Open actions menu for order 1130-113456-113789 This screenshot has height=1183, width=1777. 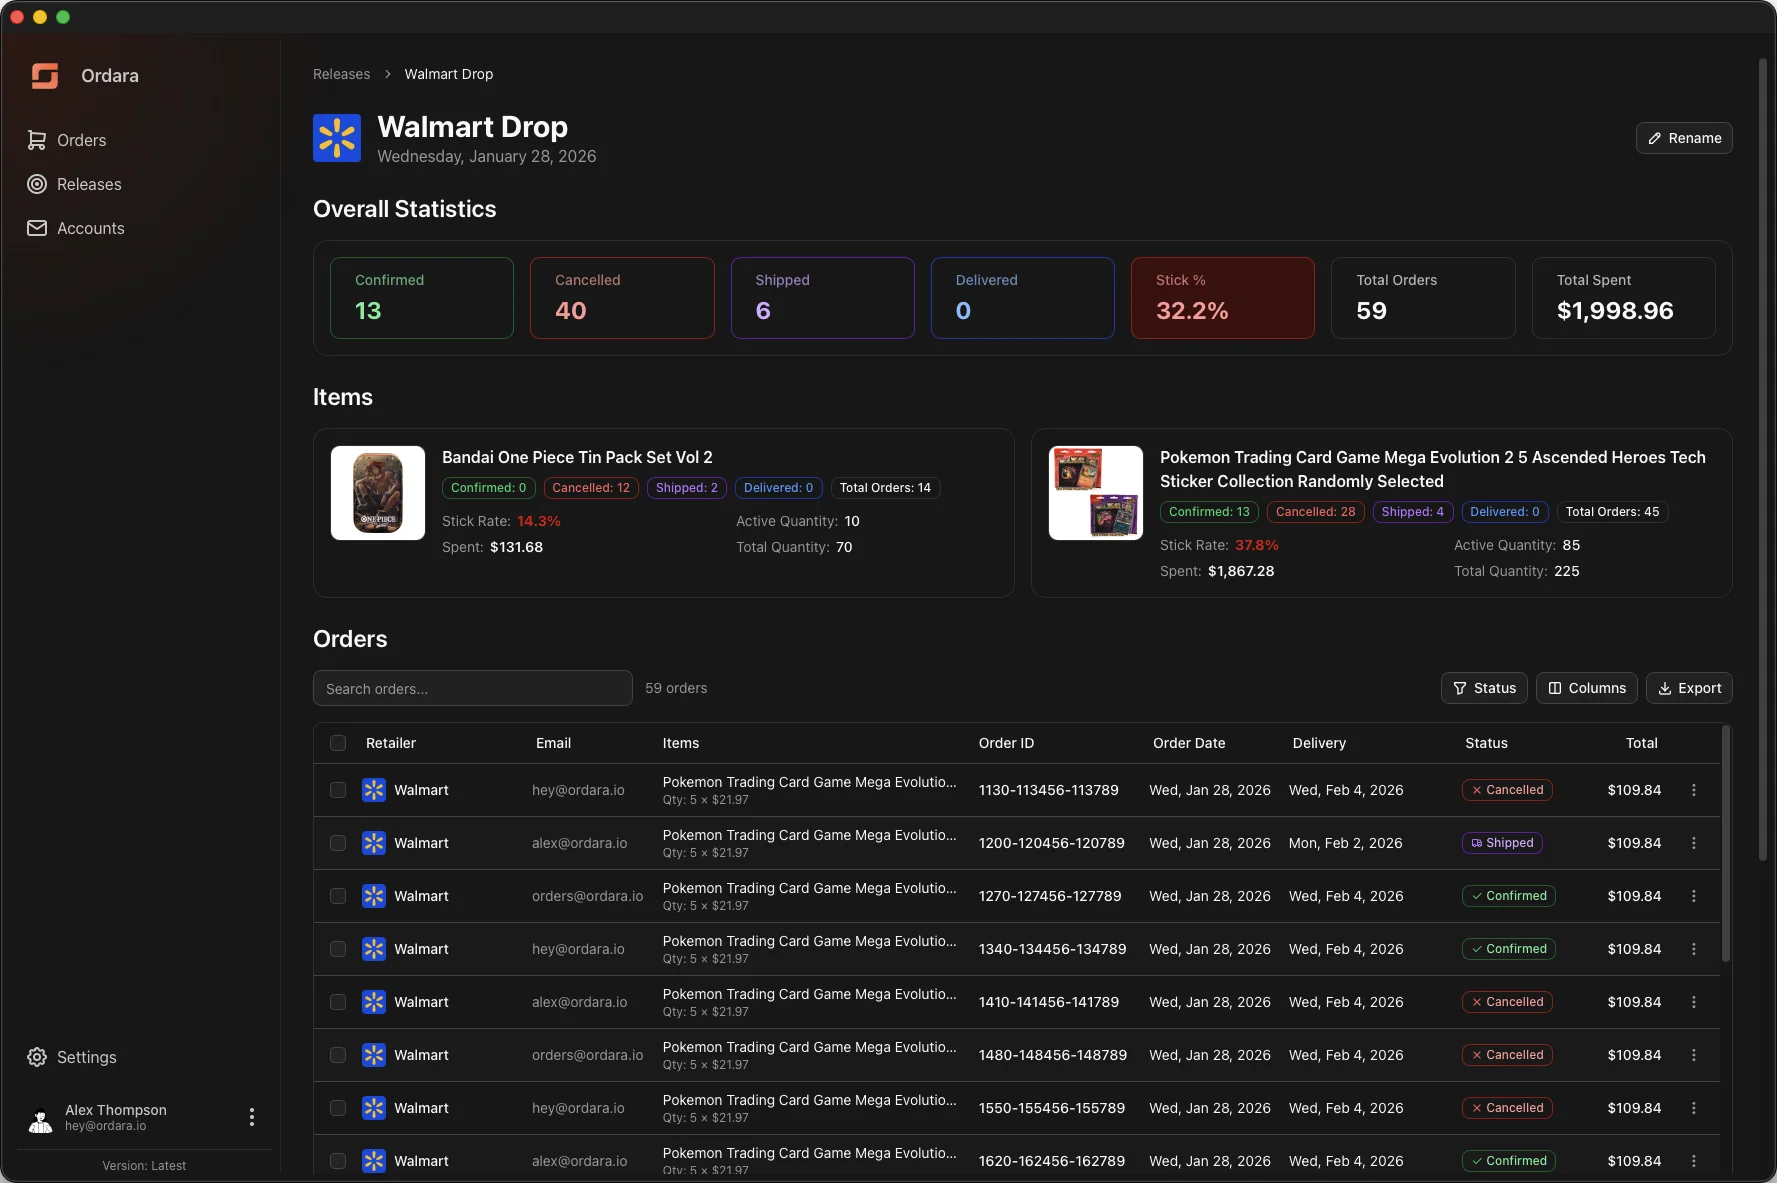(1694, 790)
